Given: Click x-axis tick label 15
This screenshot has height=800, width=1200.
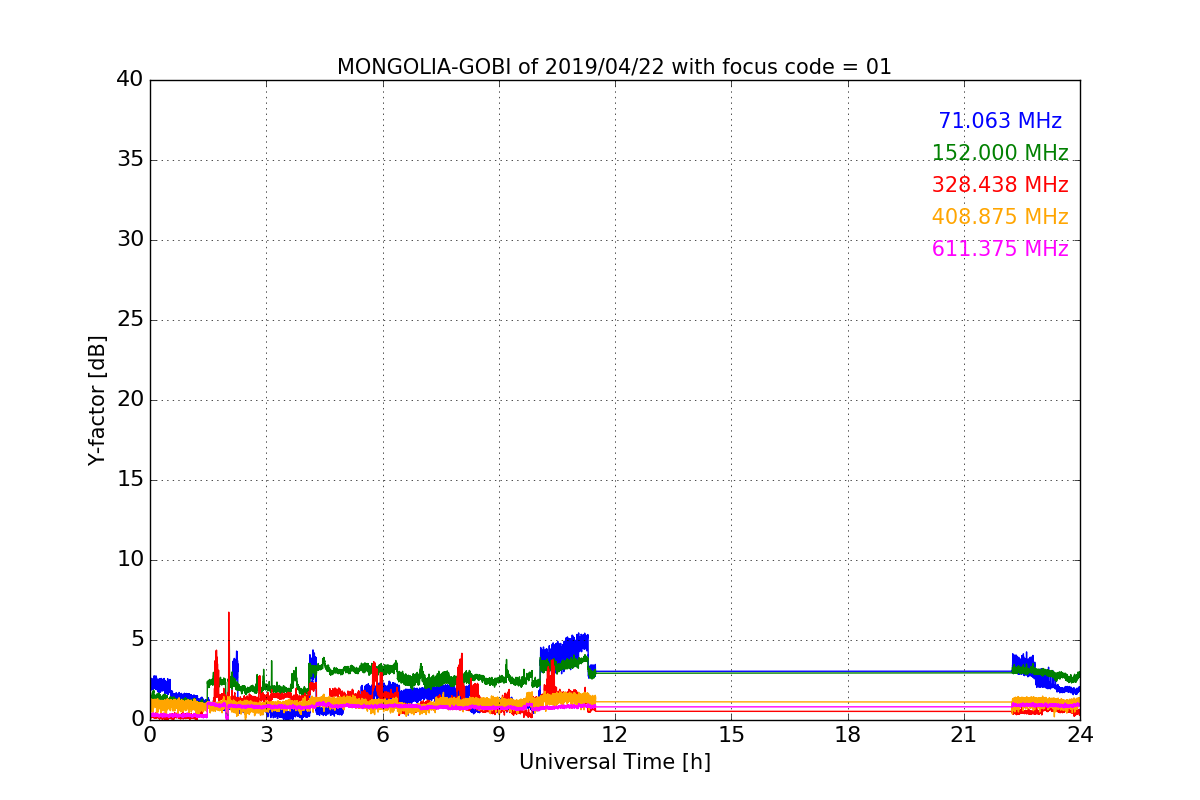Looking at the screenshot, I should (x=731, y=734).
